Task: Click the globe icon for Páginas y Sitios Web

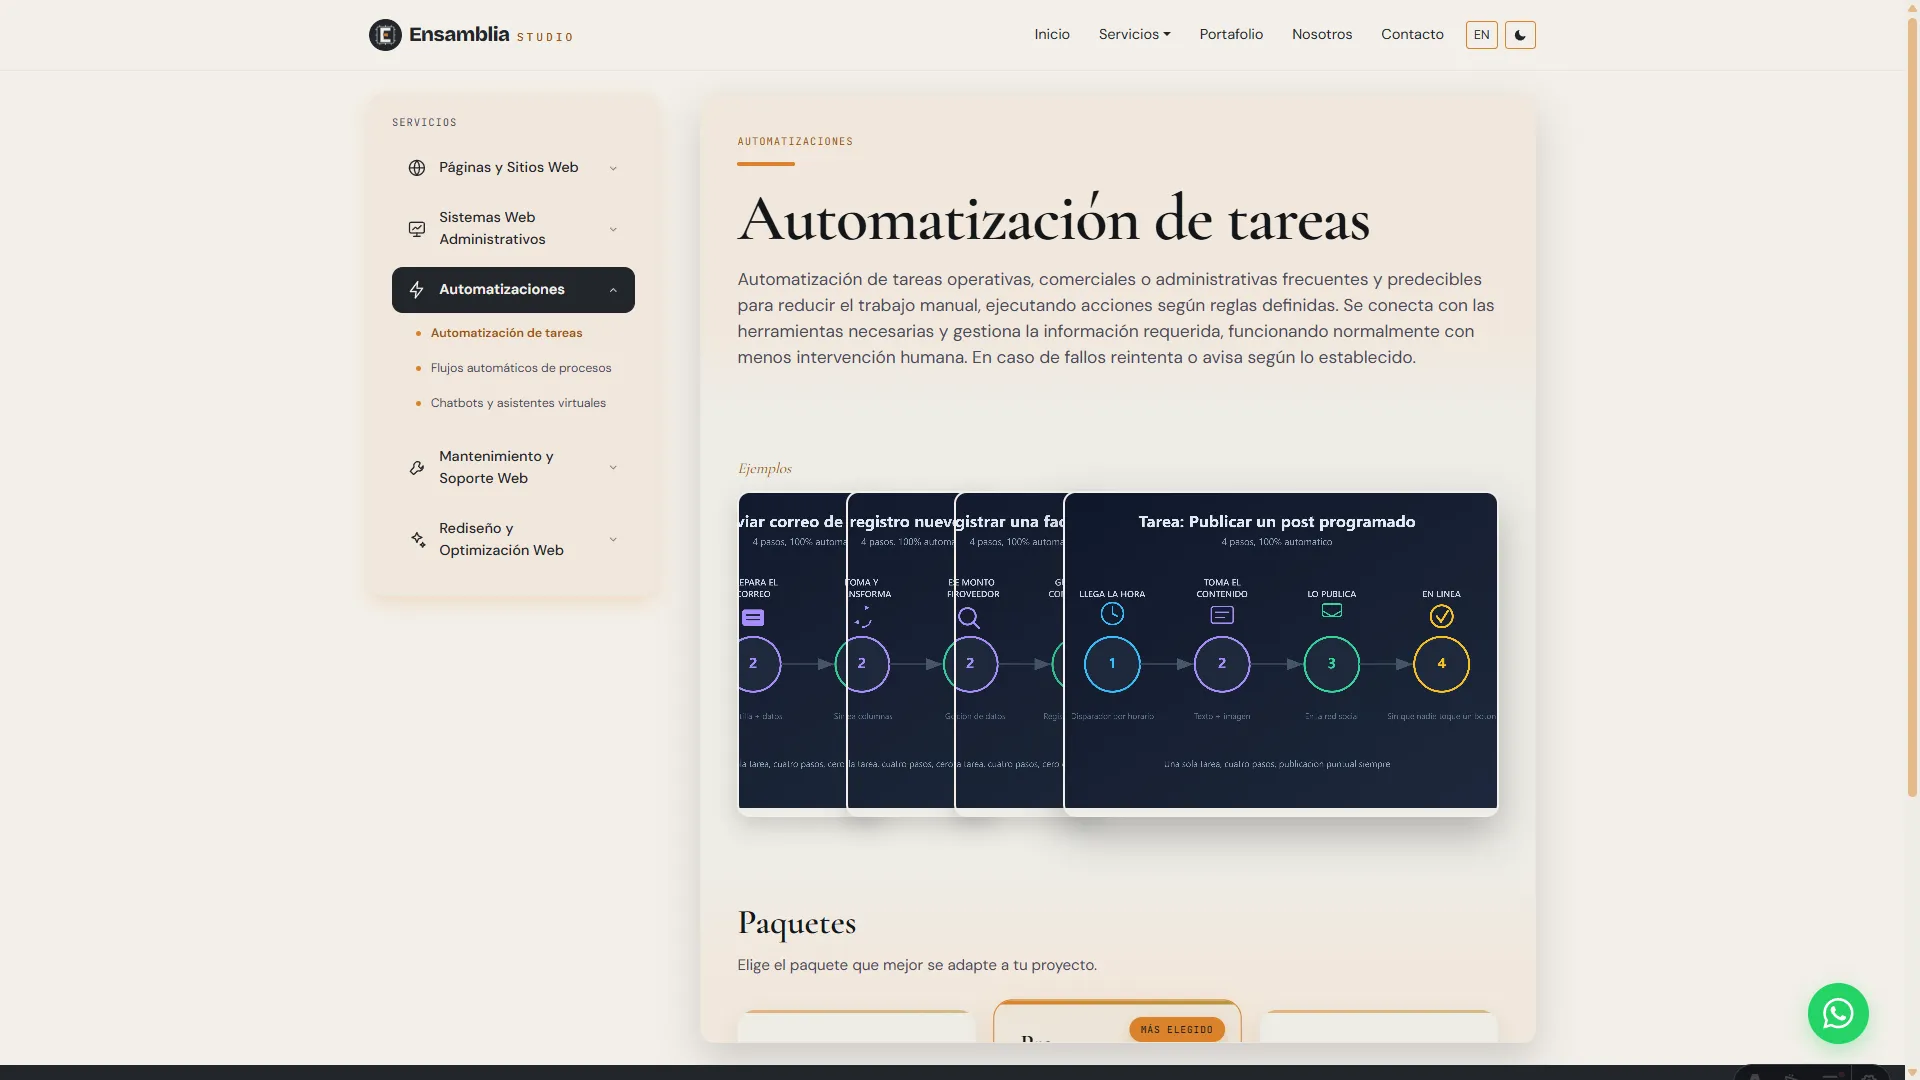Action: (x=417, y=168)
